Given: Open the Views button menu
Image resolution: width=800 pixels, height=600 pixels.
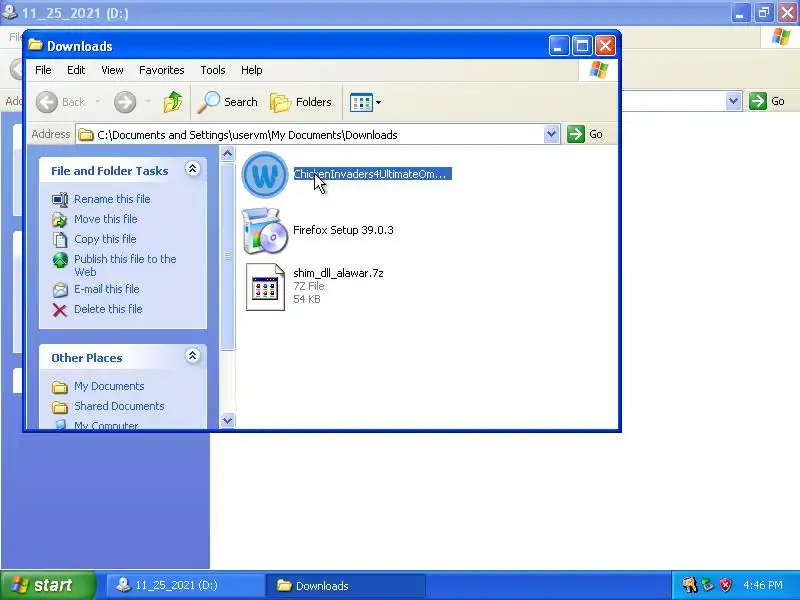Looking at the screenshot, I should coord(365,102).
